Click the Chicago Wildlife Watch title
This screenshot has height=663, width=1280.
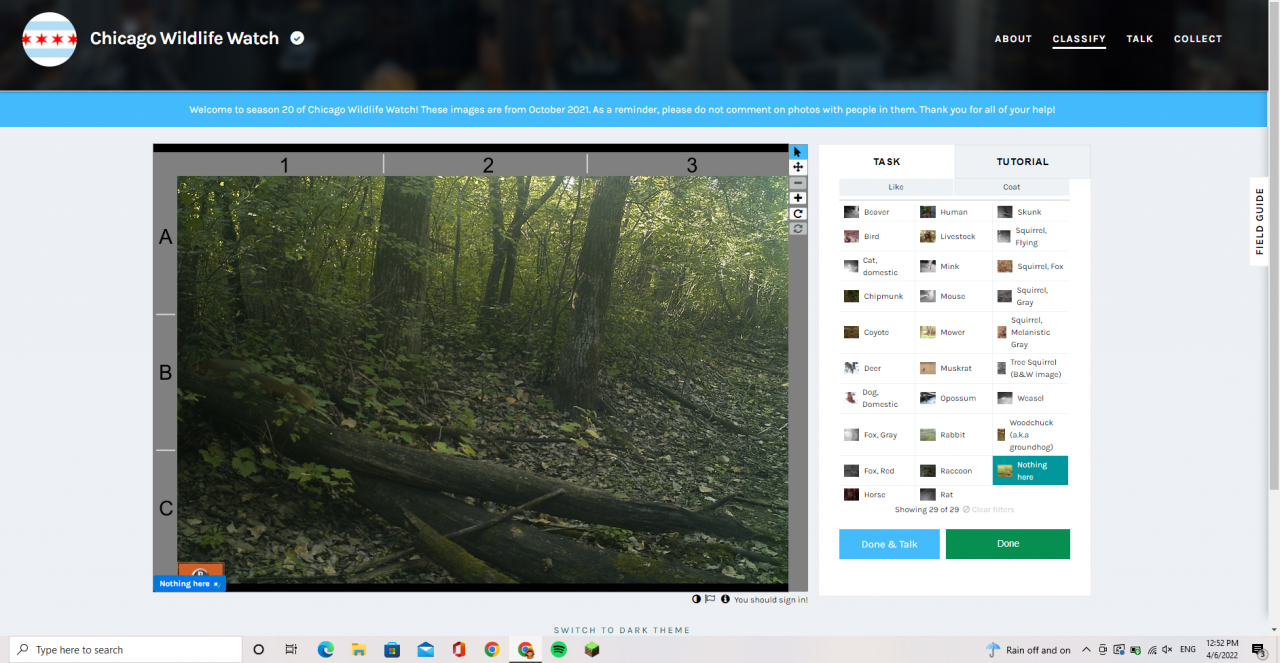coord(184,38)
